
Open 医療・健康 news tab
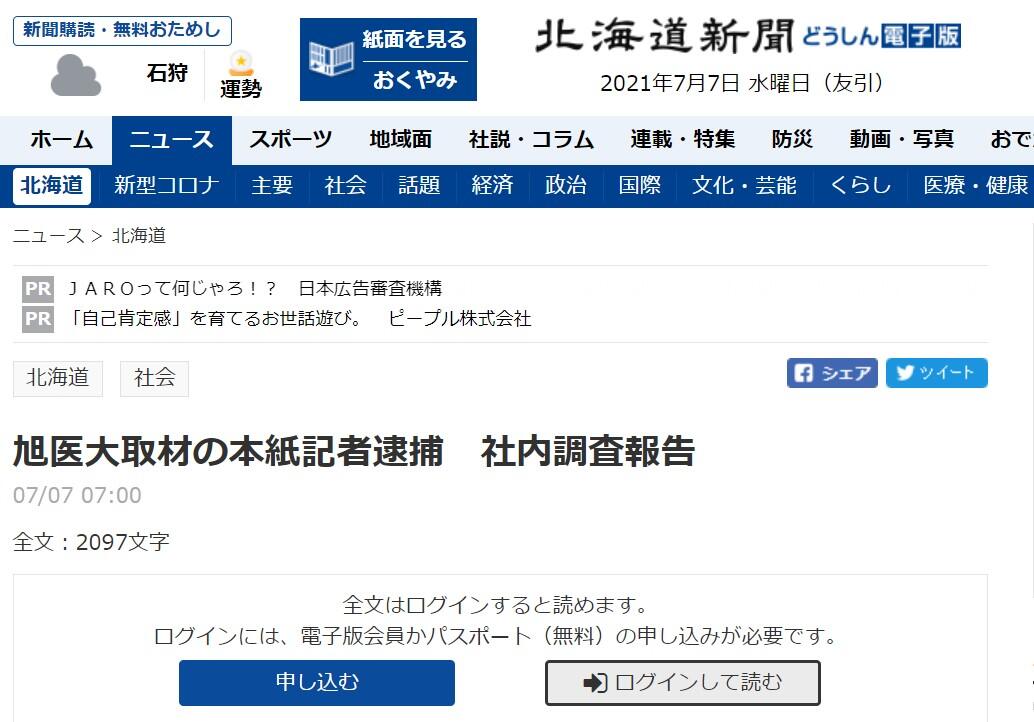click(x=974, y=186)
